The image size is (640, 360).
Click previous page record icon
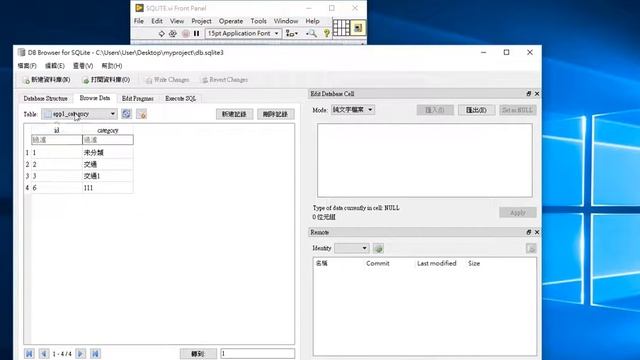click(x=44, y=353)
